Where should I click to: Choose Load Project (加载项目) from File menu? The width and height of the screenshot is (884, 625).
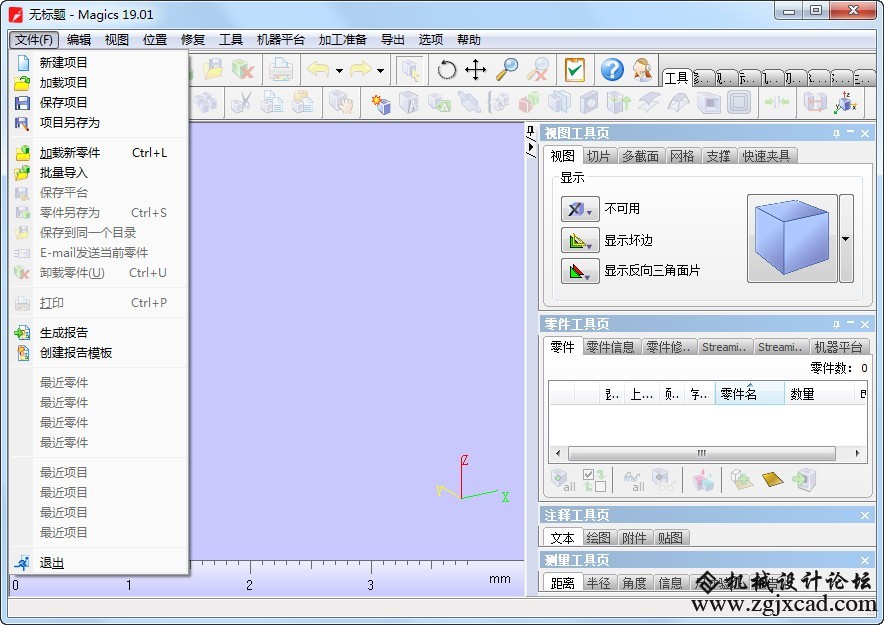click(99, 83)
